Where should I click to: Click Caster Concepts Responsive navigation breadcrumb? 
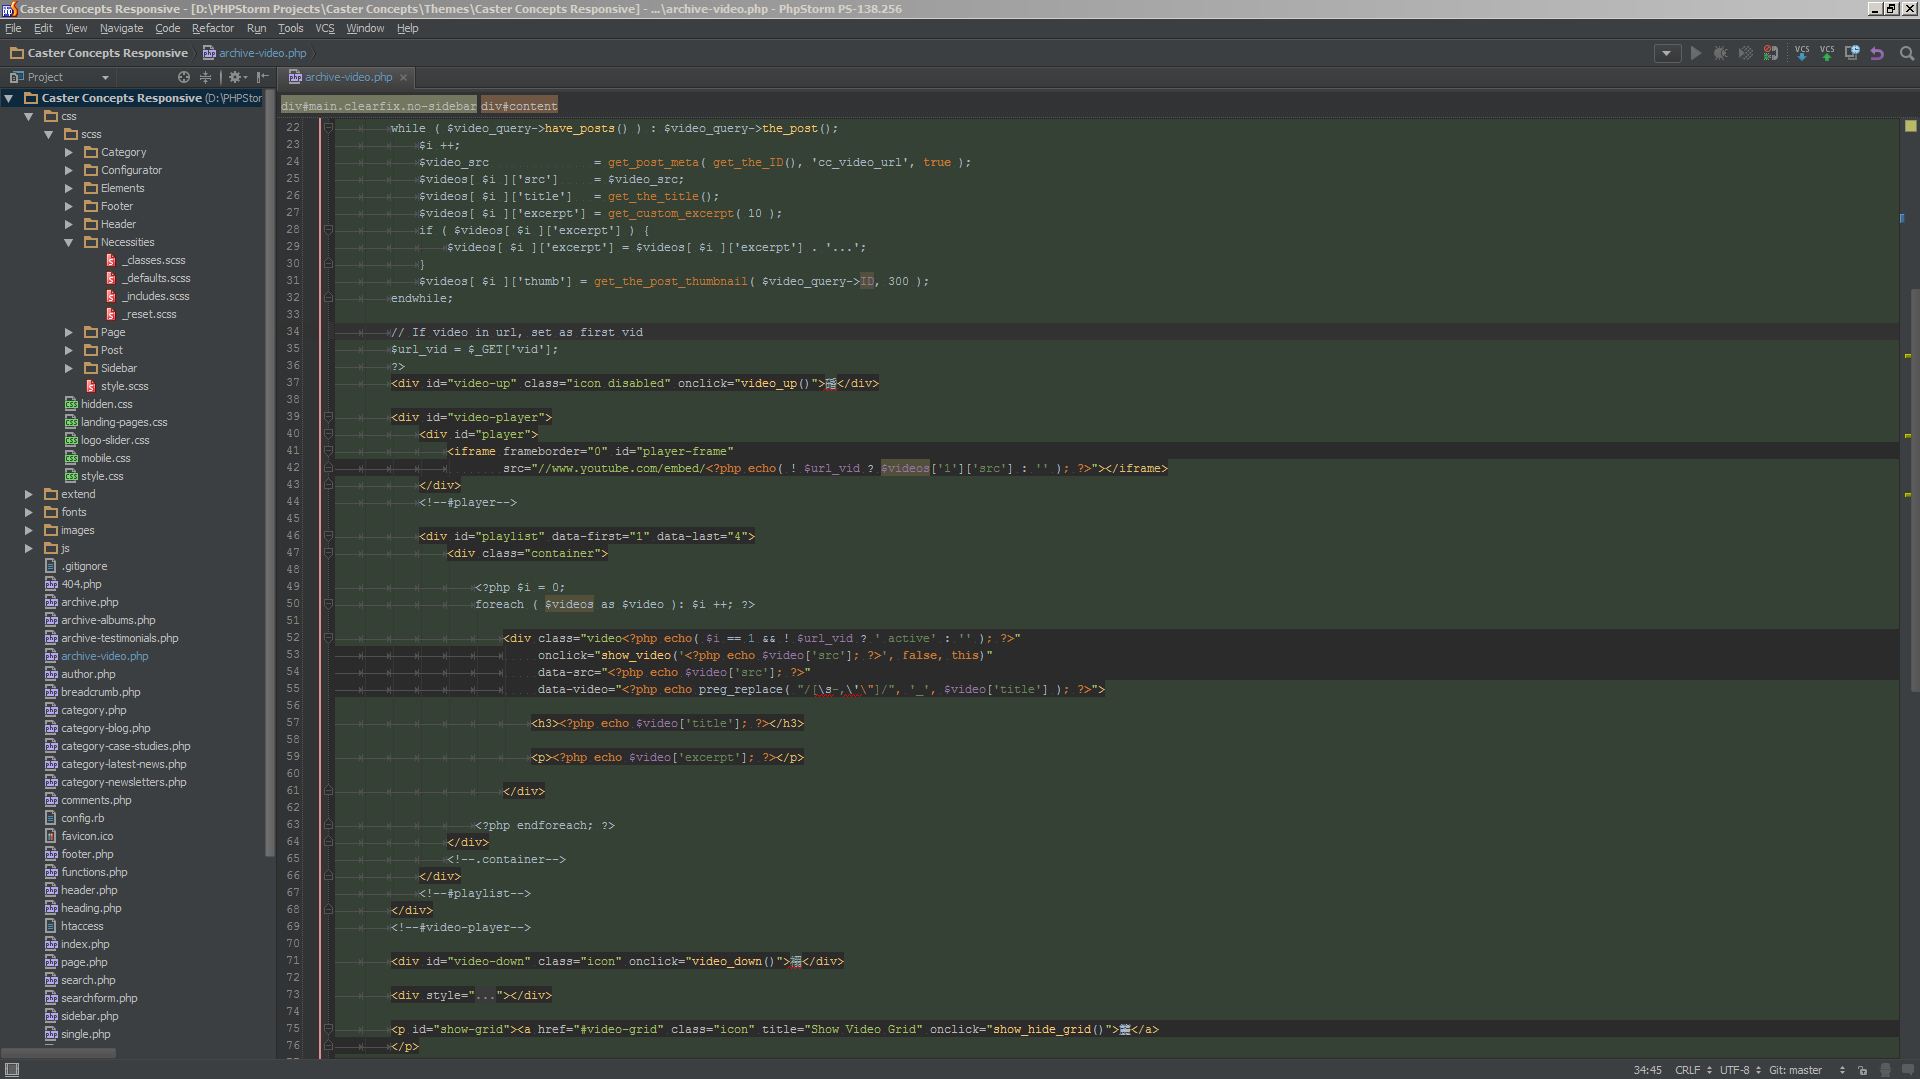[x=98, y=53]
